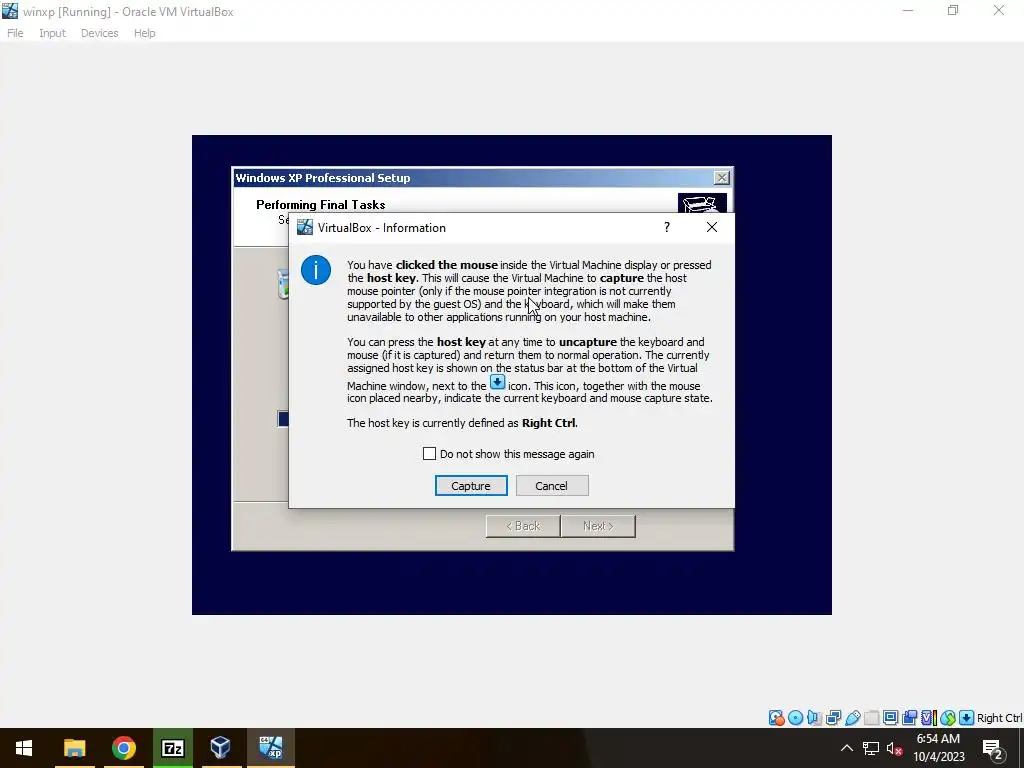Open File Explorer from the taskbar
This screenshot has height=768, width=1024.
tap(74, 748)
